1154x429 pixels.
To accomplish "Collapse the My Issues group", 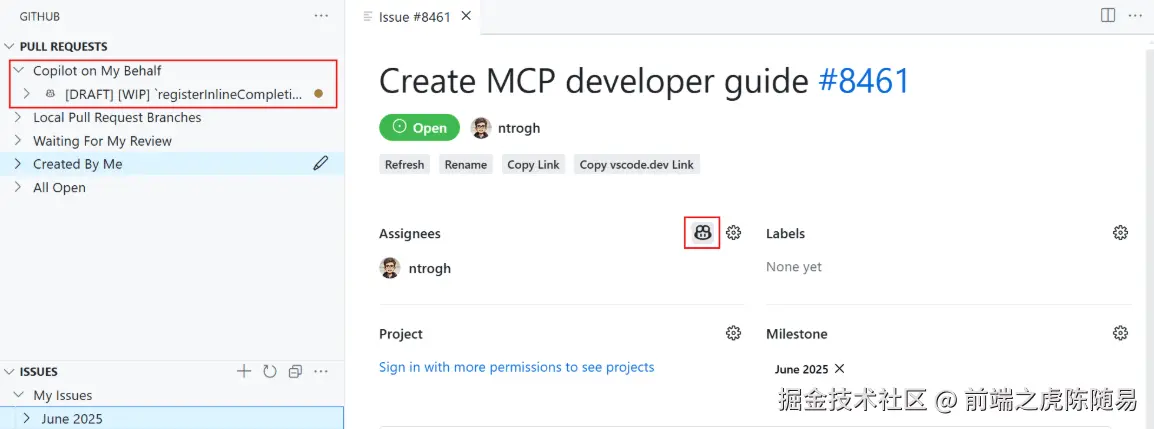I will [x=19, y=395].
